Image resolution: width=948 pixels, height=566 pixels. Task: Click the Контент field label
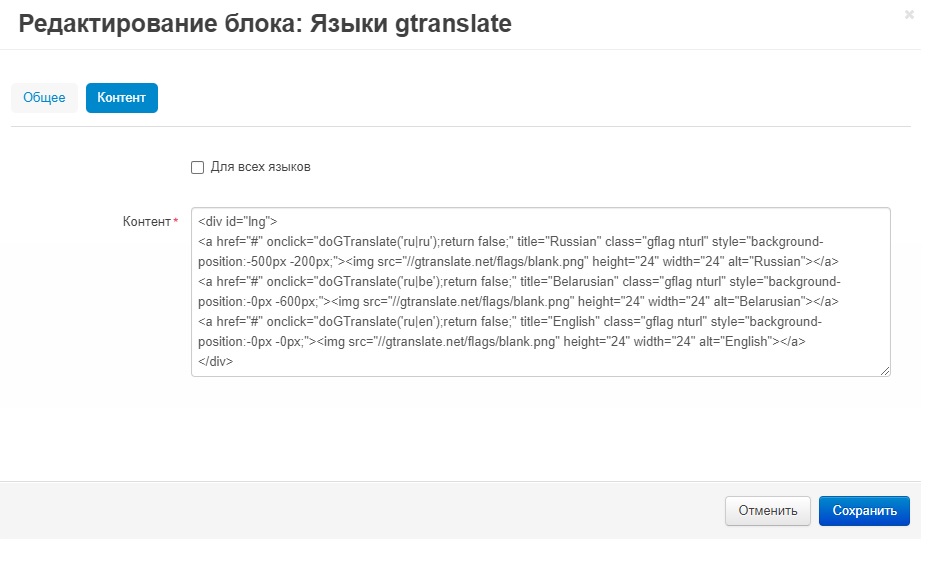pos(146,221)
